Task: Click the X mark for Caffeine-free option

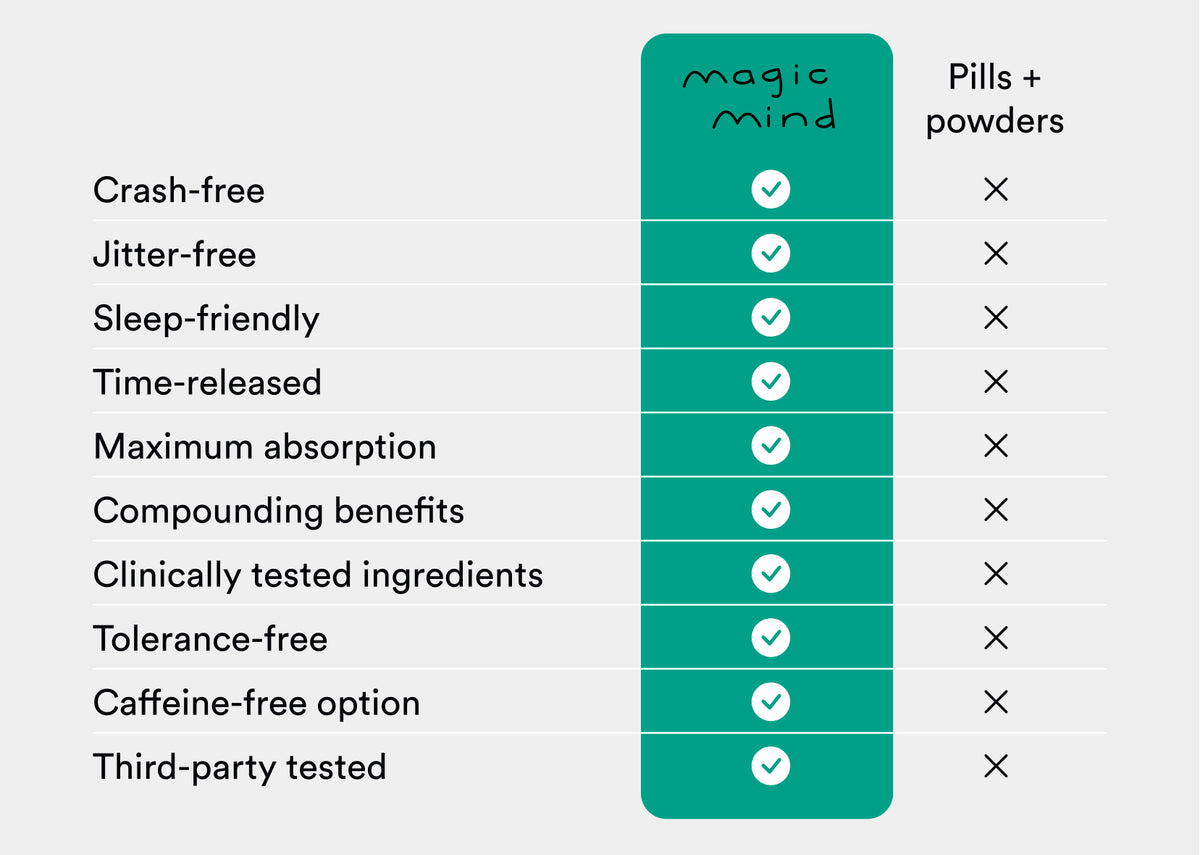Action: 995,702
